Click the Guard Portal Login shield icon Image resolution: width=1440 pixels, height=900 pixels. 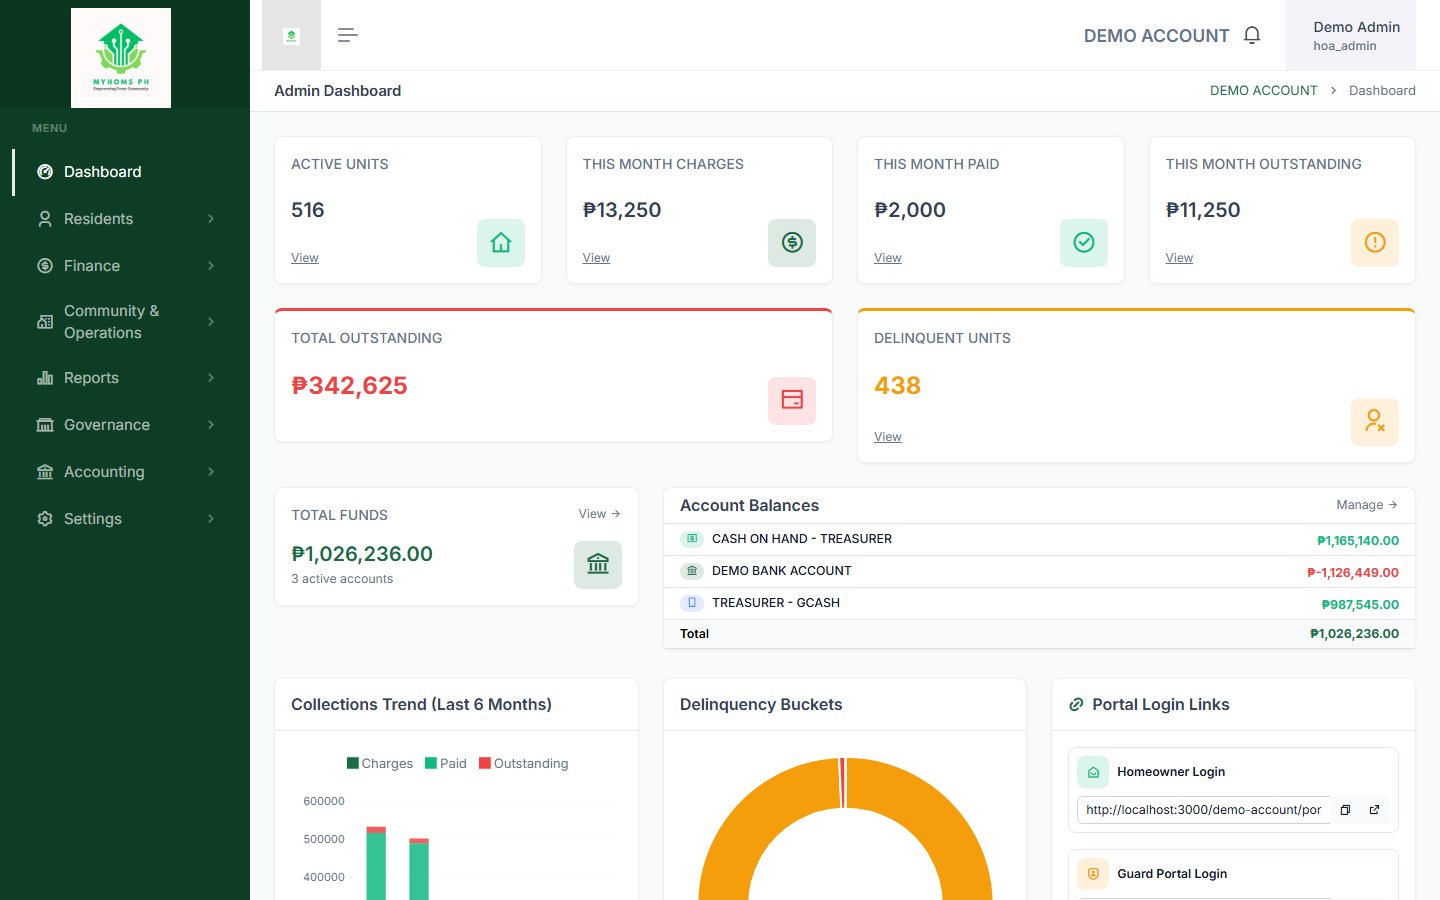tap(1093, 874)
